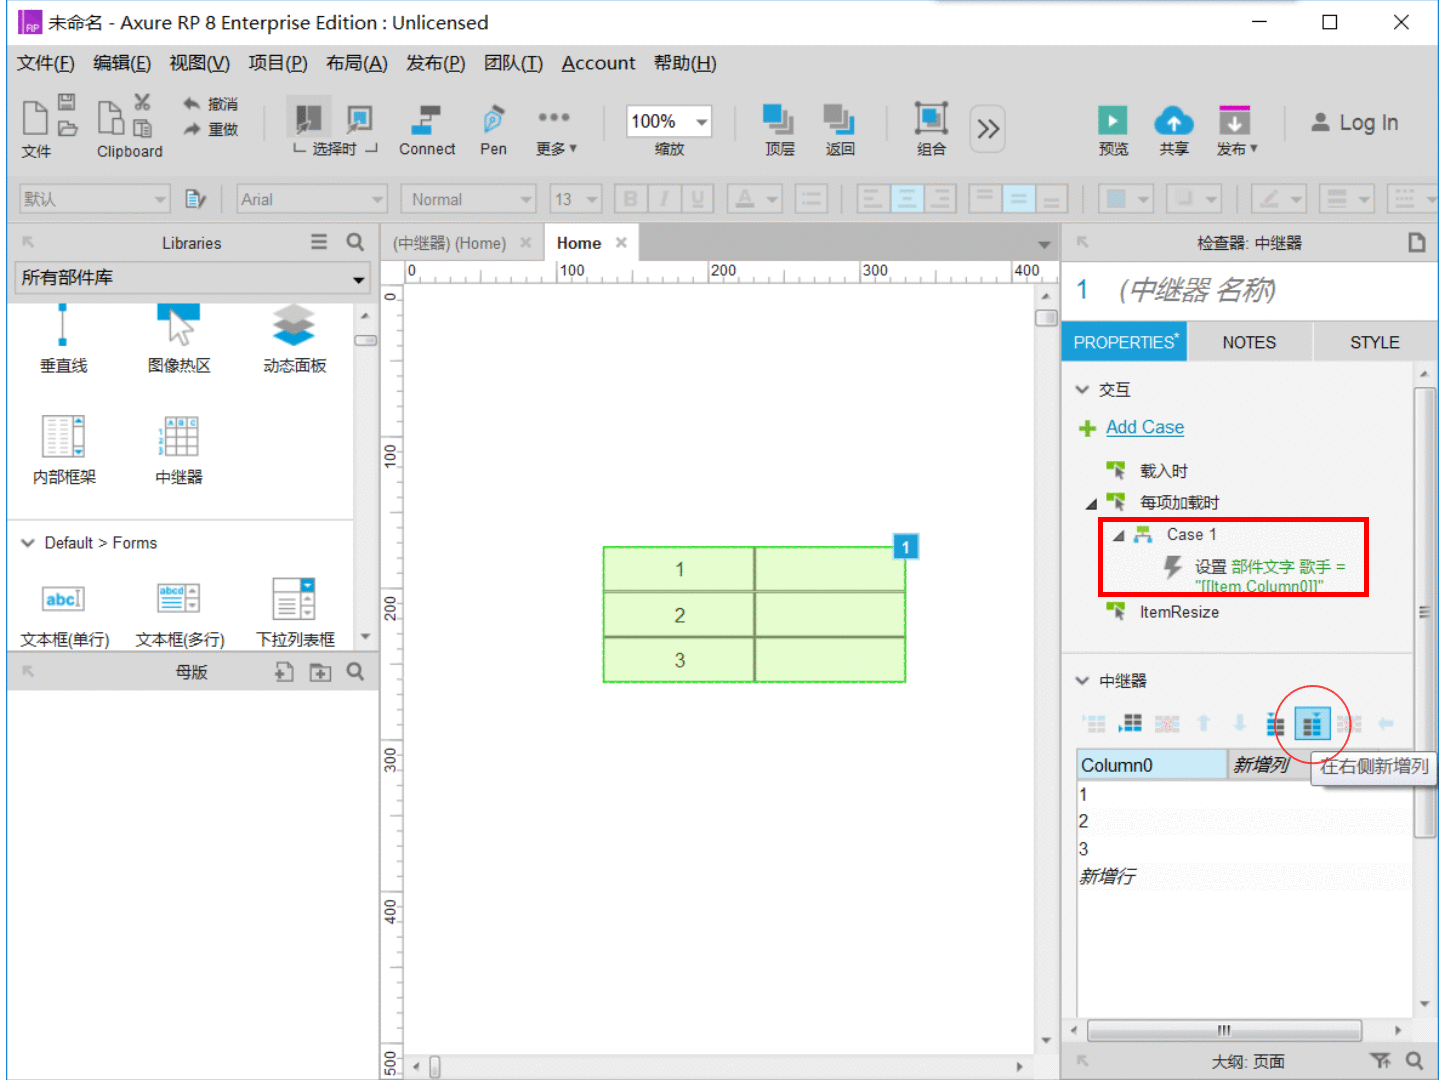Viewport: 1446px width, 1080px height.
Task: Switch to the NOTES tab
Action: (x=1249, y=342)
